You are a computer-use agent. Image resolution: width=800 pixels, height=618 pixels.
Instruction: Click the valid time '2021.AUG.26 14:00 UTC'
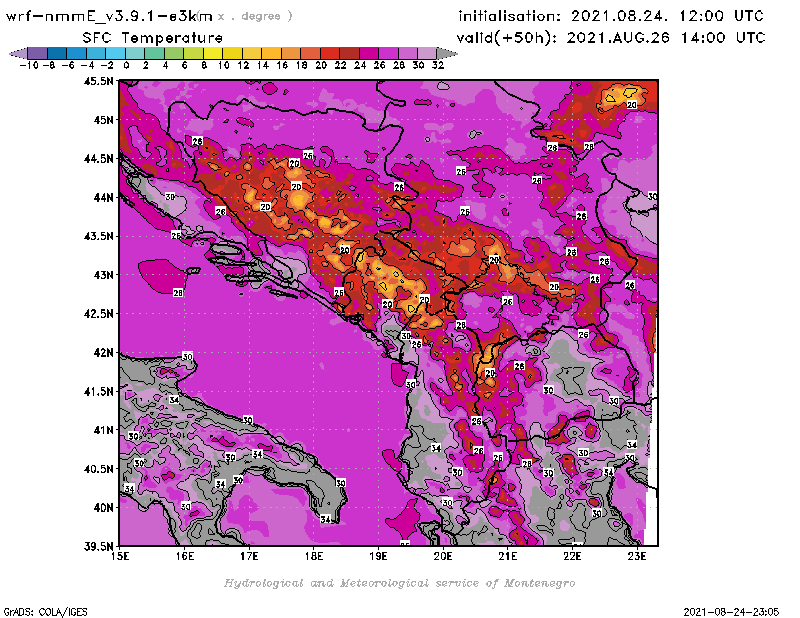point(666,38)
